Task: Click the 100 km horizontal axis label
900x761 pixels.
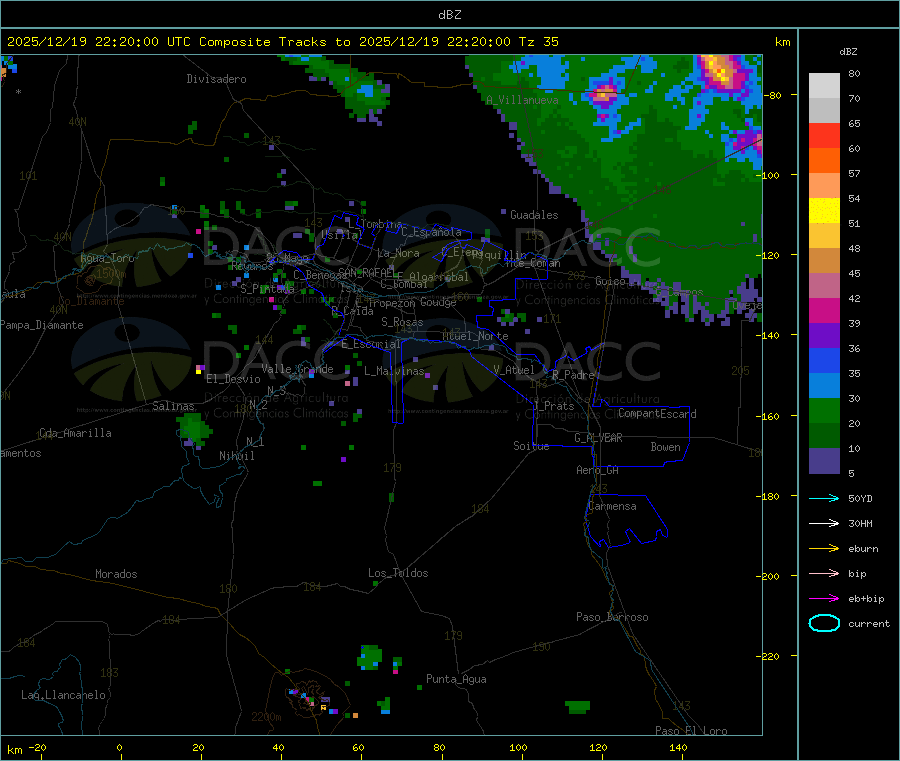Action: (x=518, y=747)
